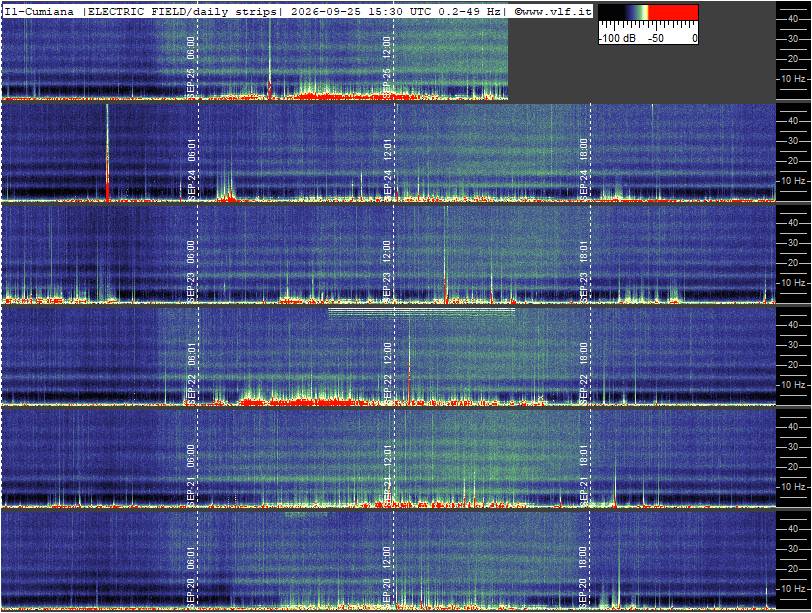Click the dB color scale gradient bar

pyautogui.click(x=648, y=12)
